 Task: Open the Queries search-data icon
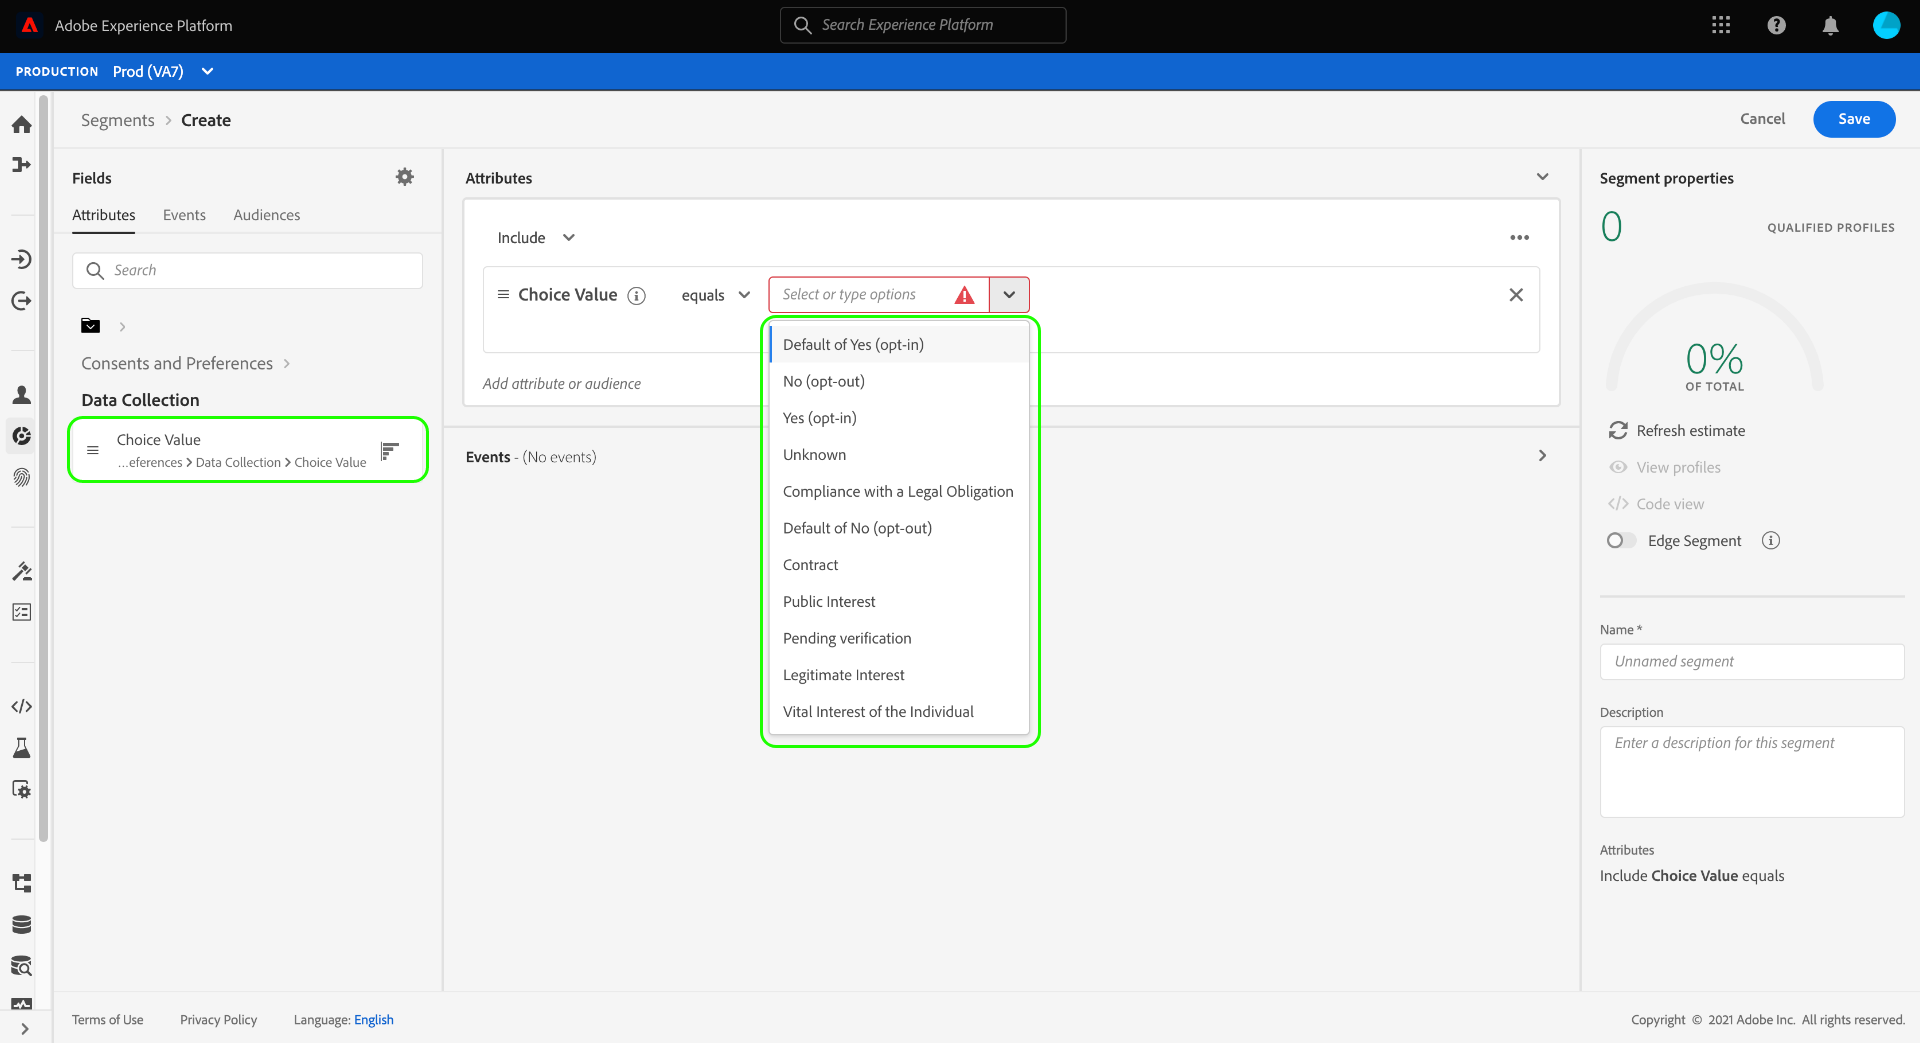tap(21, 966)
